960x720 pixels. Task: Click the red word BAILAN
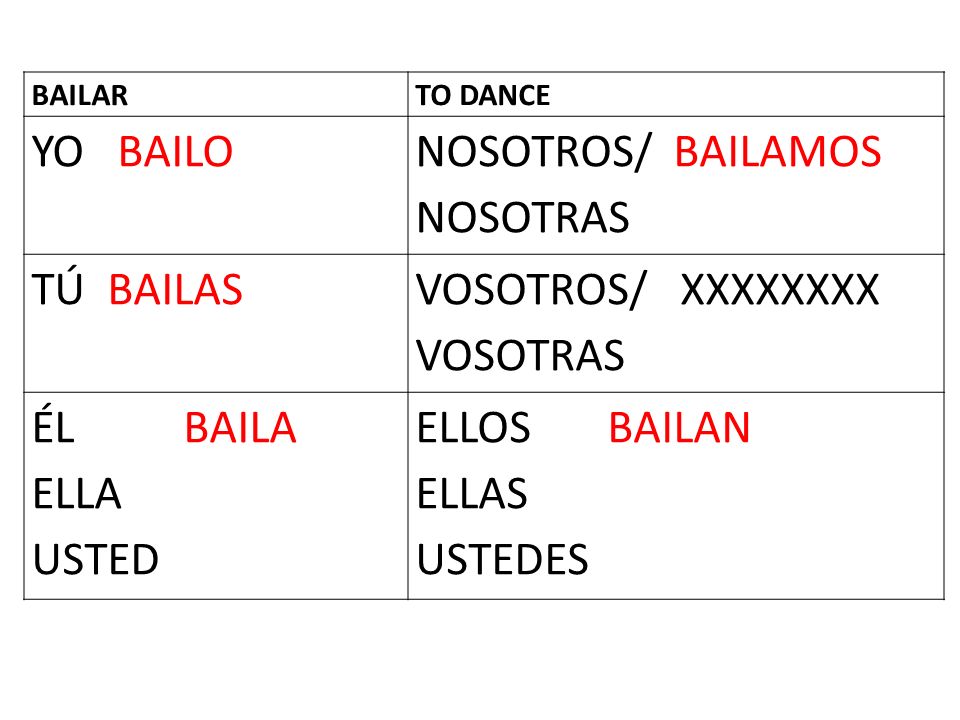[x=680, y=427]
